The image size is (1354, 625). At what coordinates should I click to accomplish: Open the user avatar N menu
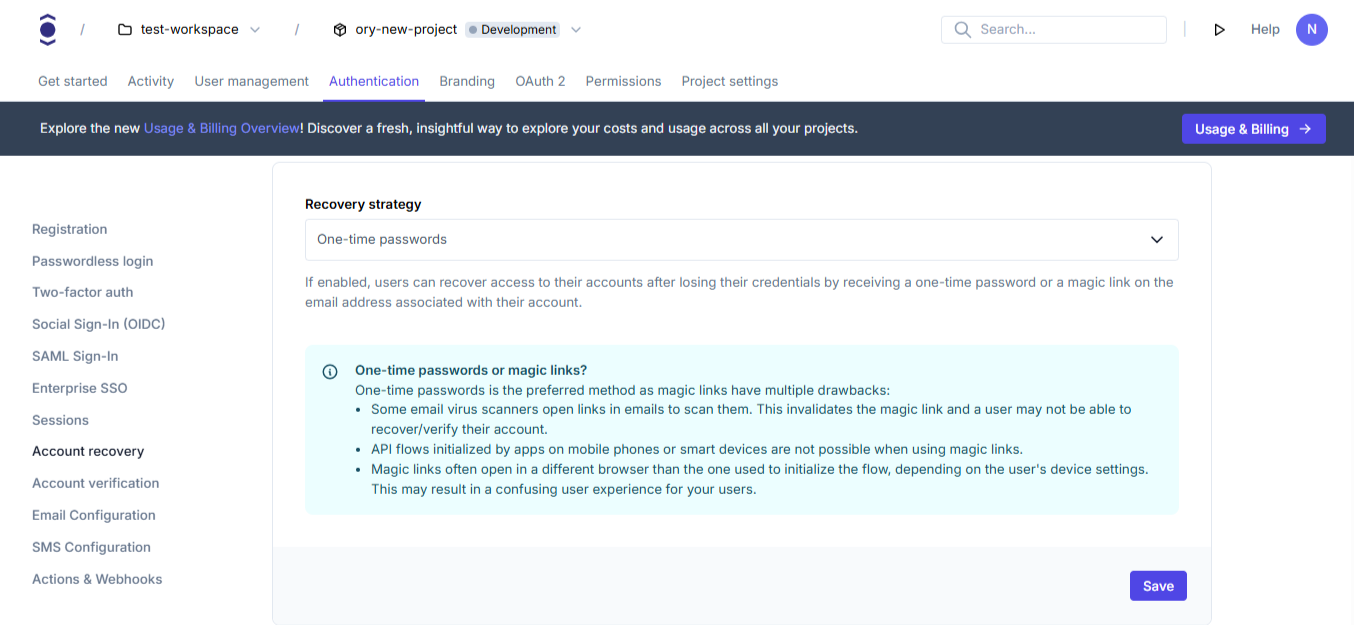click(1311, 30)
